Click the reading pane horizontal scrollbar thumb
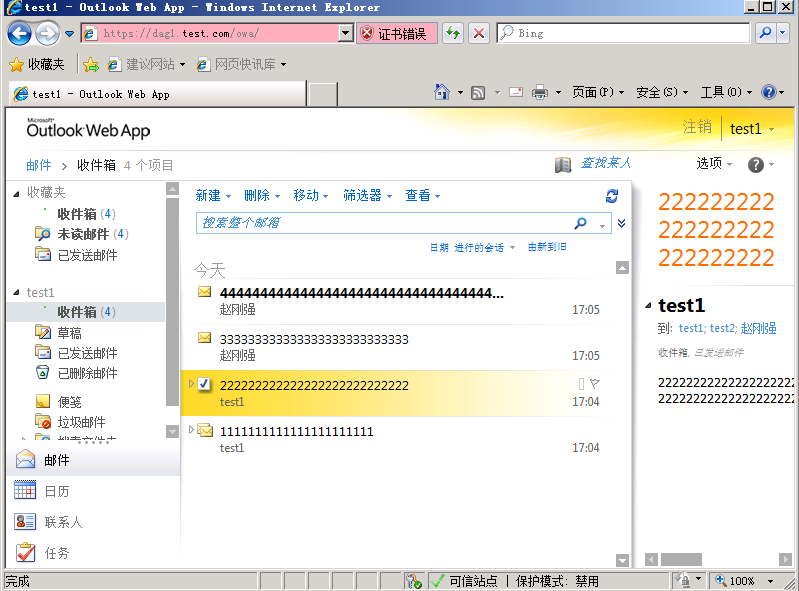Viewport: 799px width, 591px height. point(681,559)
